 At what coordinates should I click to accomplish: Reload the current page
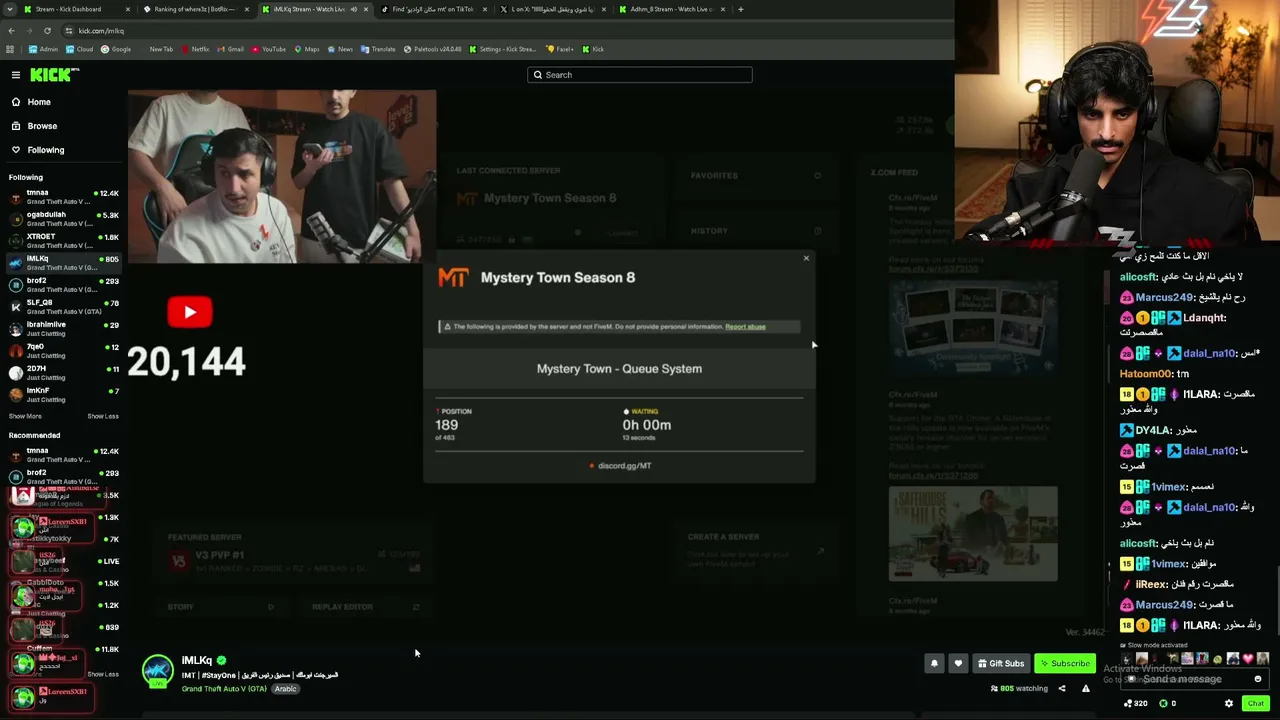tap(47, 31)
